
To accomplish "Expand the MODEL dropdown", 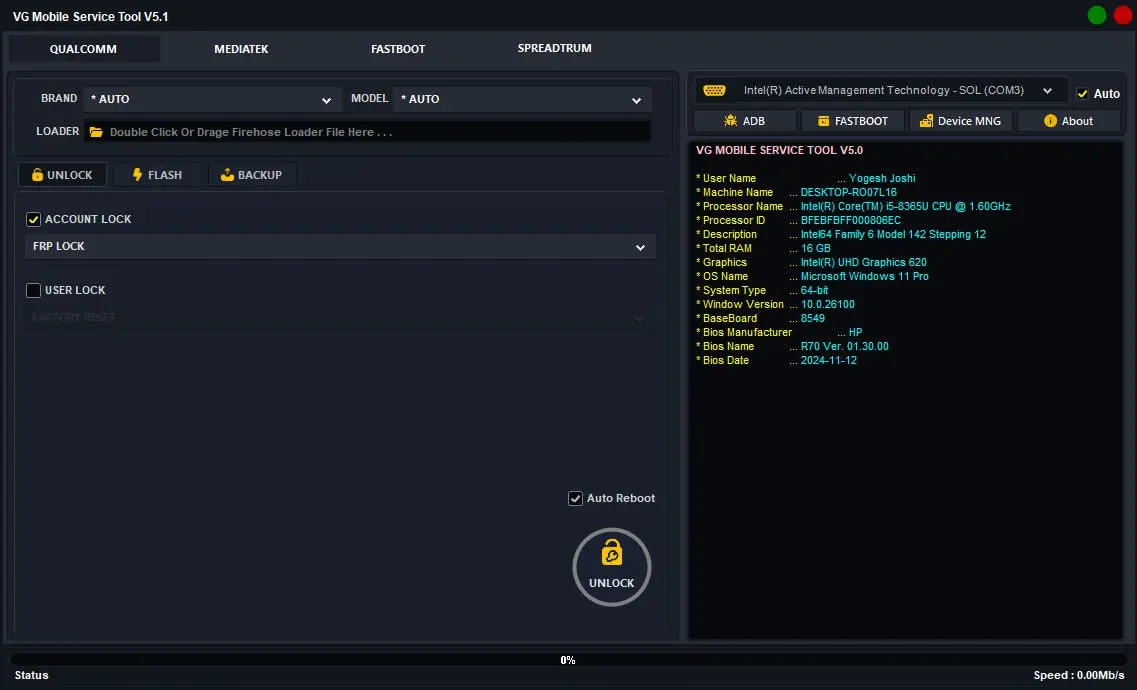I will [522, 99].
